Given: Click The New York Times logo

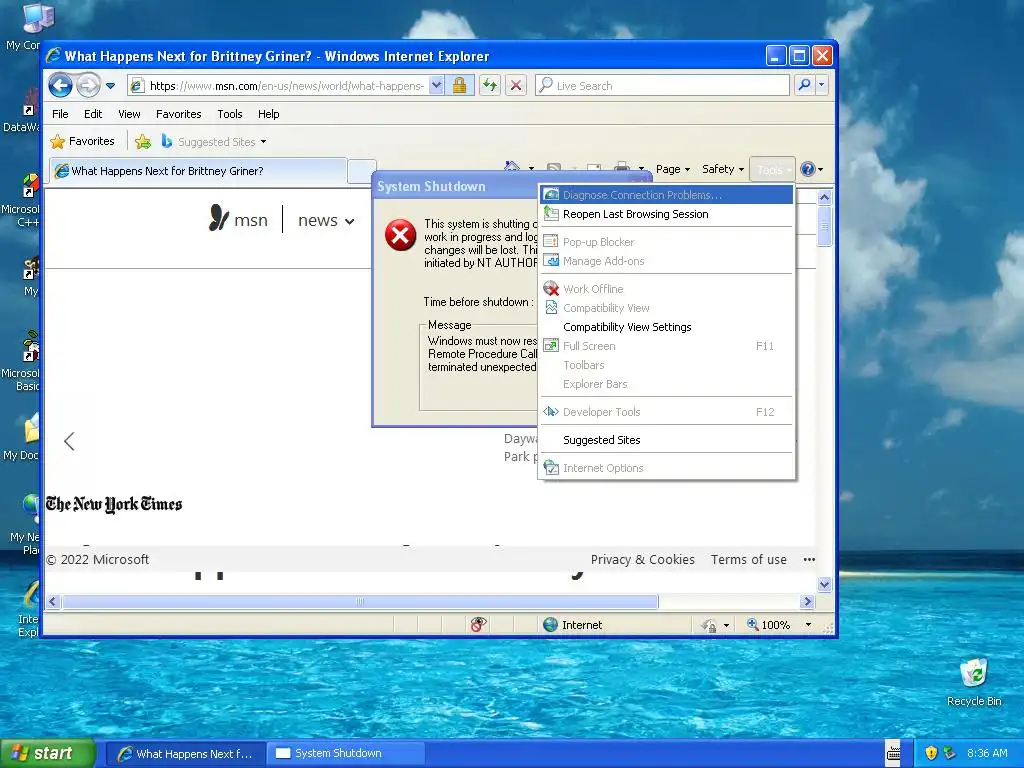Looking at the screenshot, I should (x=114, y=504).
